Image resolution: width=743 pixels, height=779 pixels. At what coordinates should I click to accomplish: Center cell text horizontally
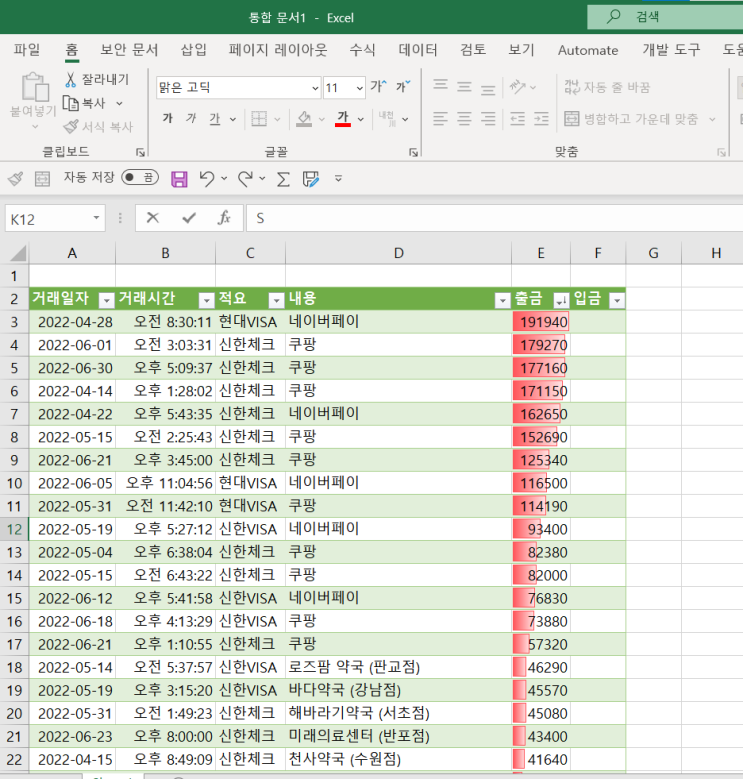(464, 119)
